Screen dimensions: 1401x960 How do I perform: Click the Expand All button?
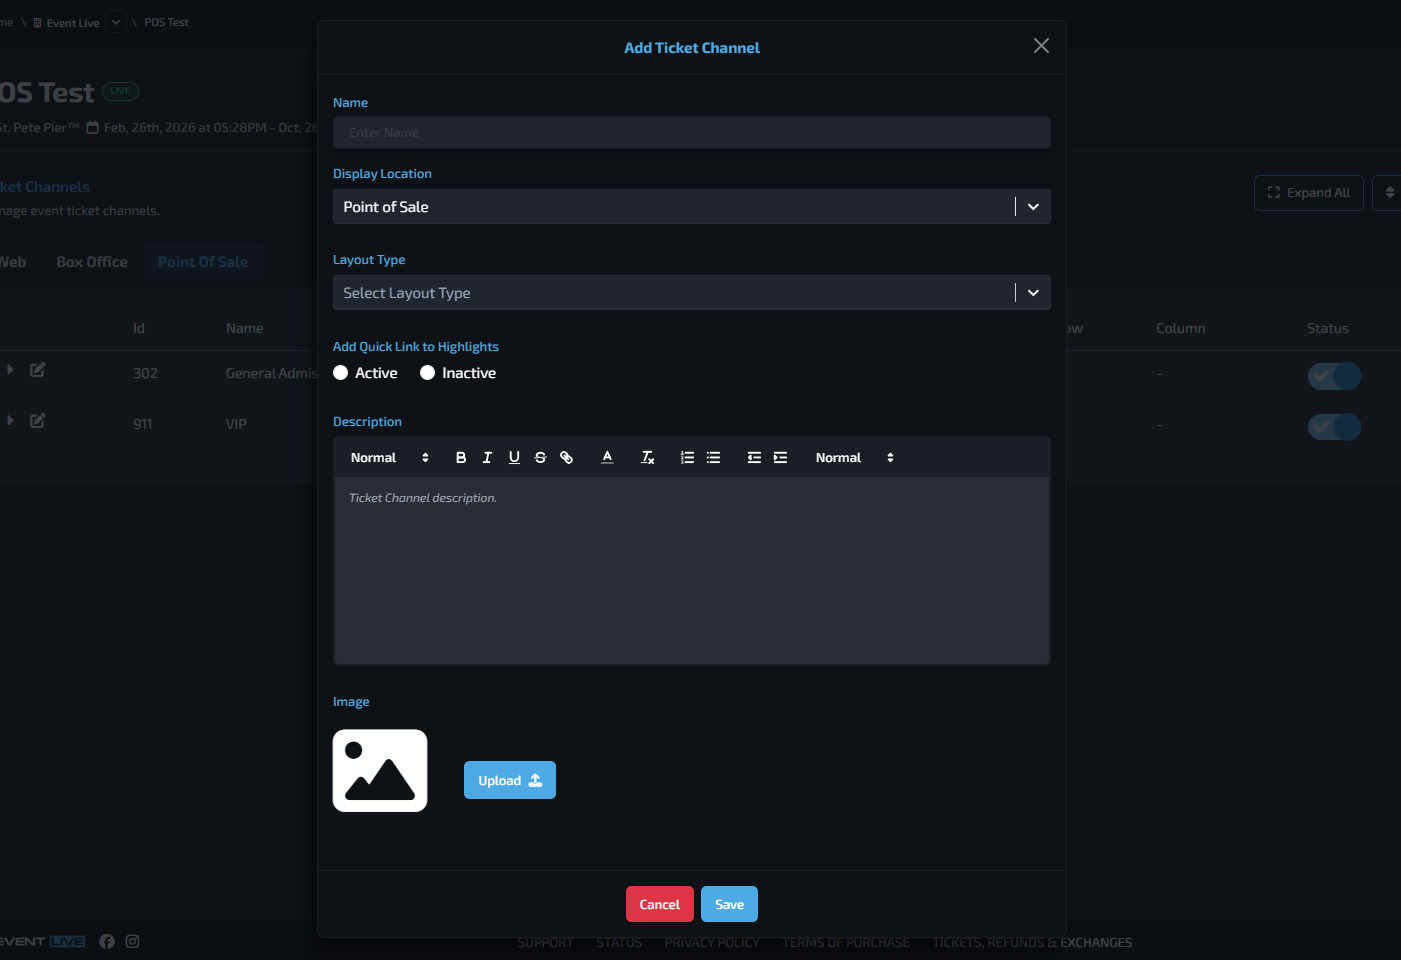(1309, 193)
